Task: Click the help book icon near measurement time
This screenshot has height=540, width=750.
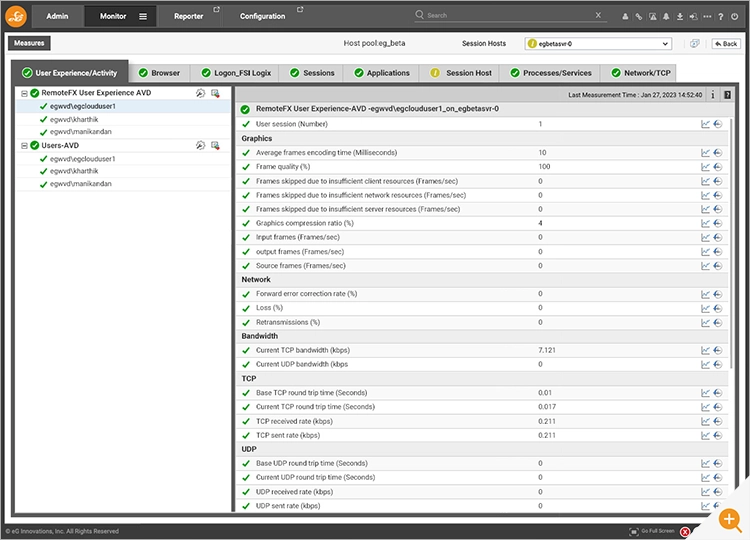Action: click(x=728, y=95)
